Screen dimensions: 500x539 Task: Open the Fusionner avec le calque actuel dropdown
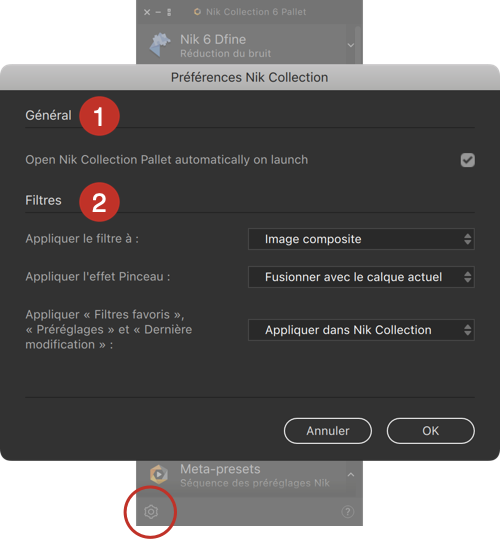pyautogui.click(x=361, y=277)
